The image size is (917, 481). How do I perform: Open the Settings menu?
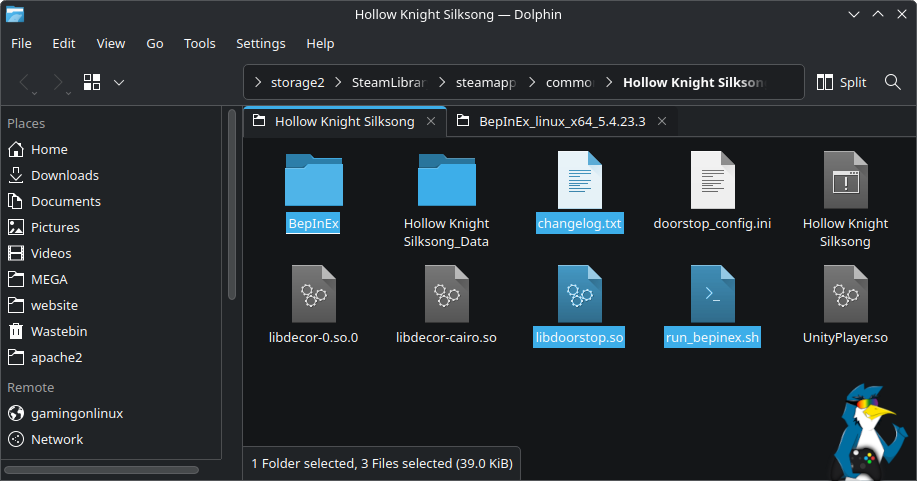pyautogui.click(x=260, y=44)
